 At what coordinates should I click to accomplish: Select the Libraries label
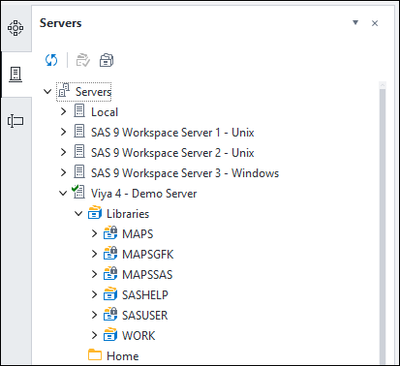(128, 214)
